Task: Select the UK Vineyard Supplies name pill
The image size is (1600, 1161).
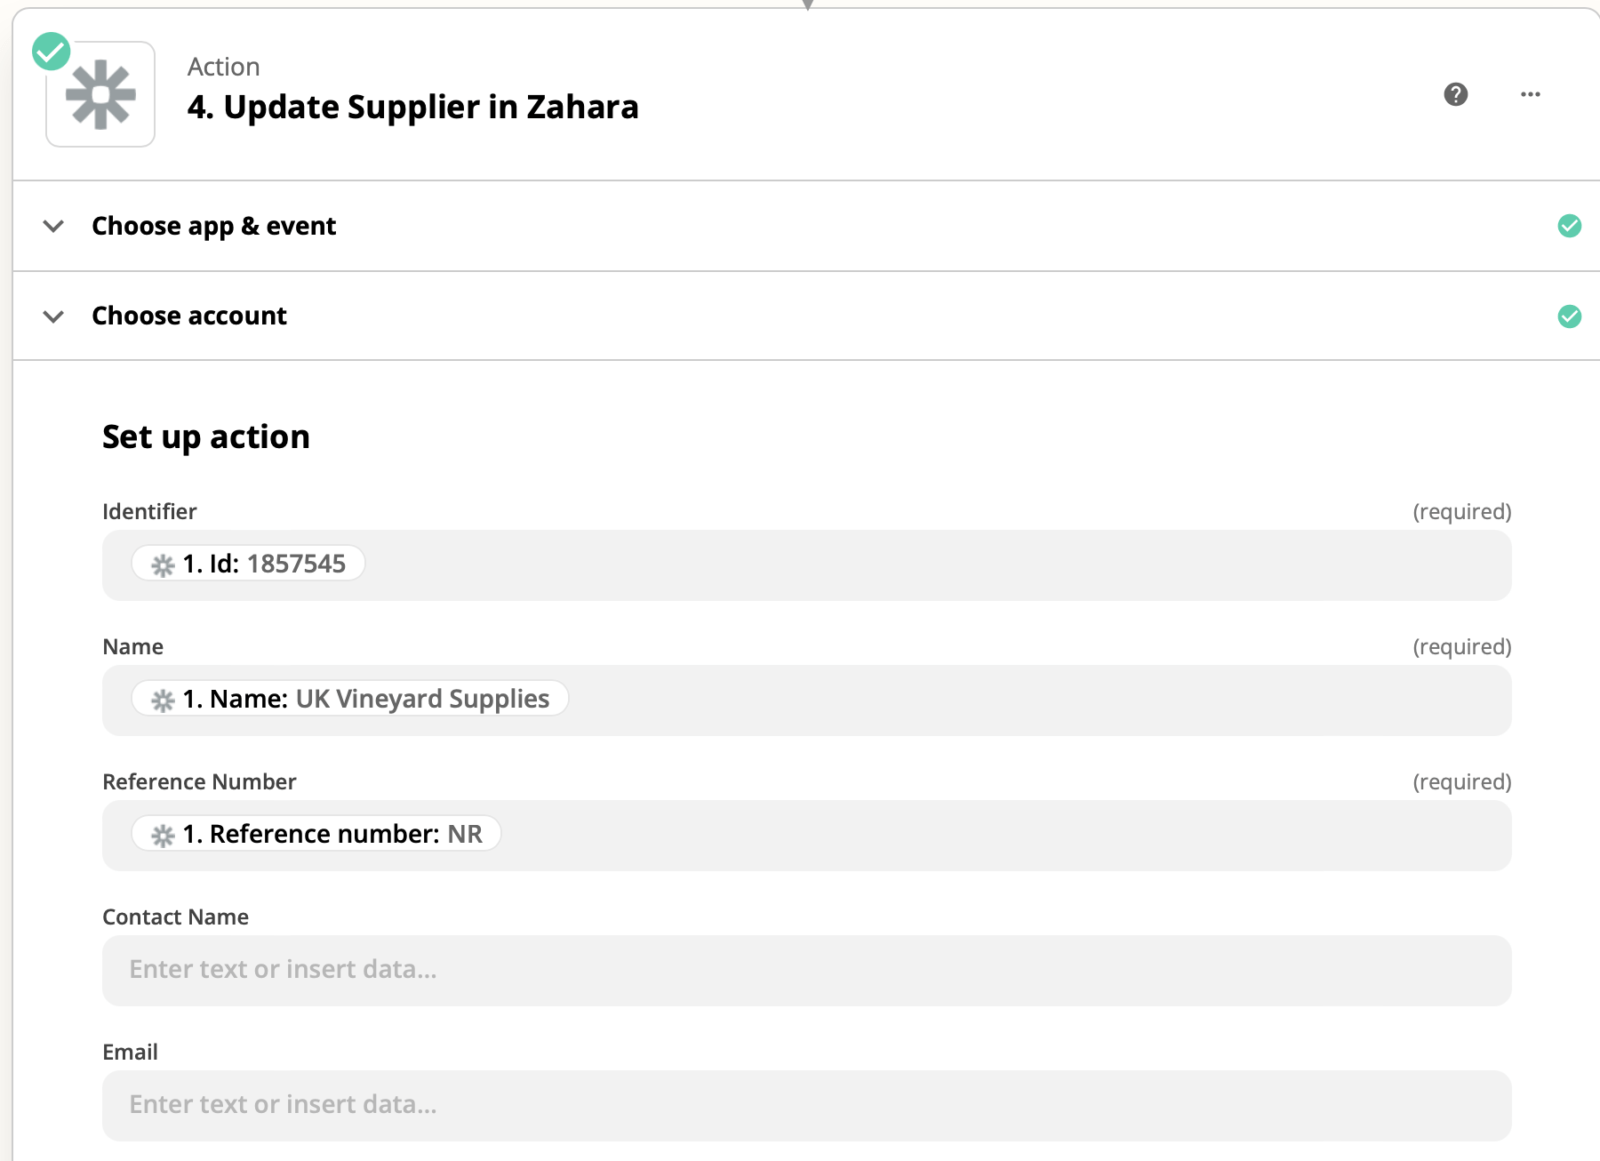Action: click(350, 698)
